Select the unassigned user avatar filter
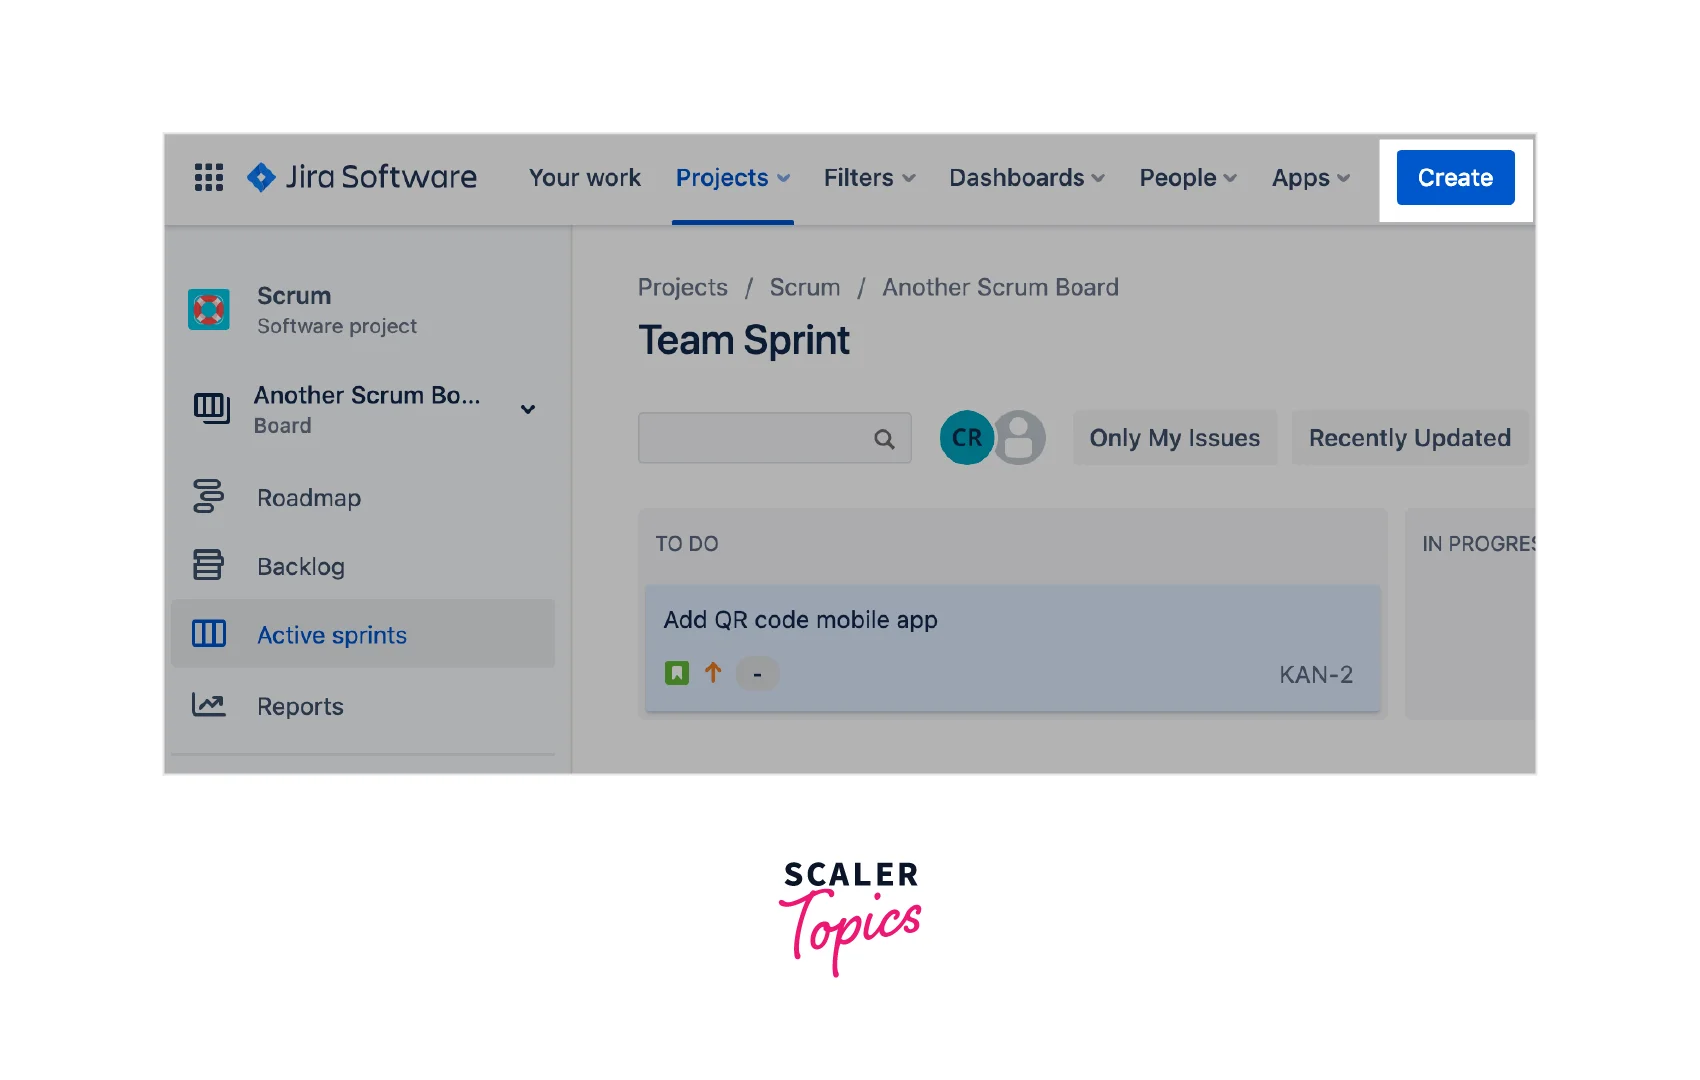This screenshot has height=1080, width=1700. 1021,438
